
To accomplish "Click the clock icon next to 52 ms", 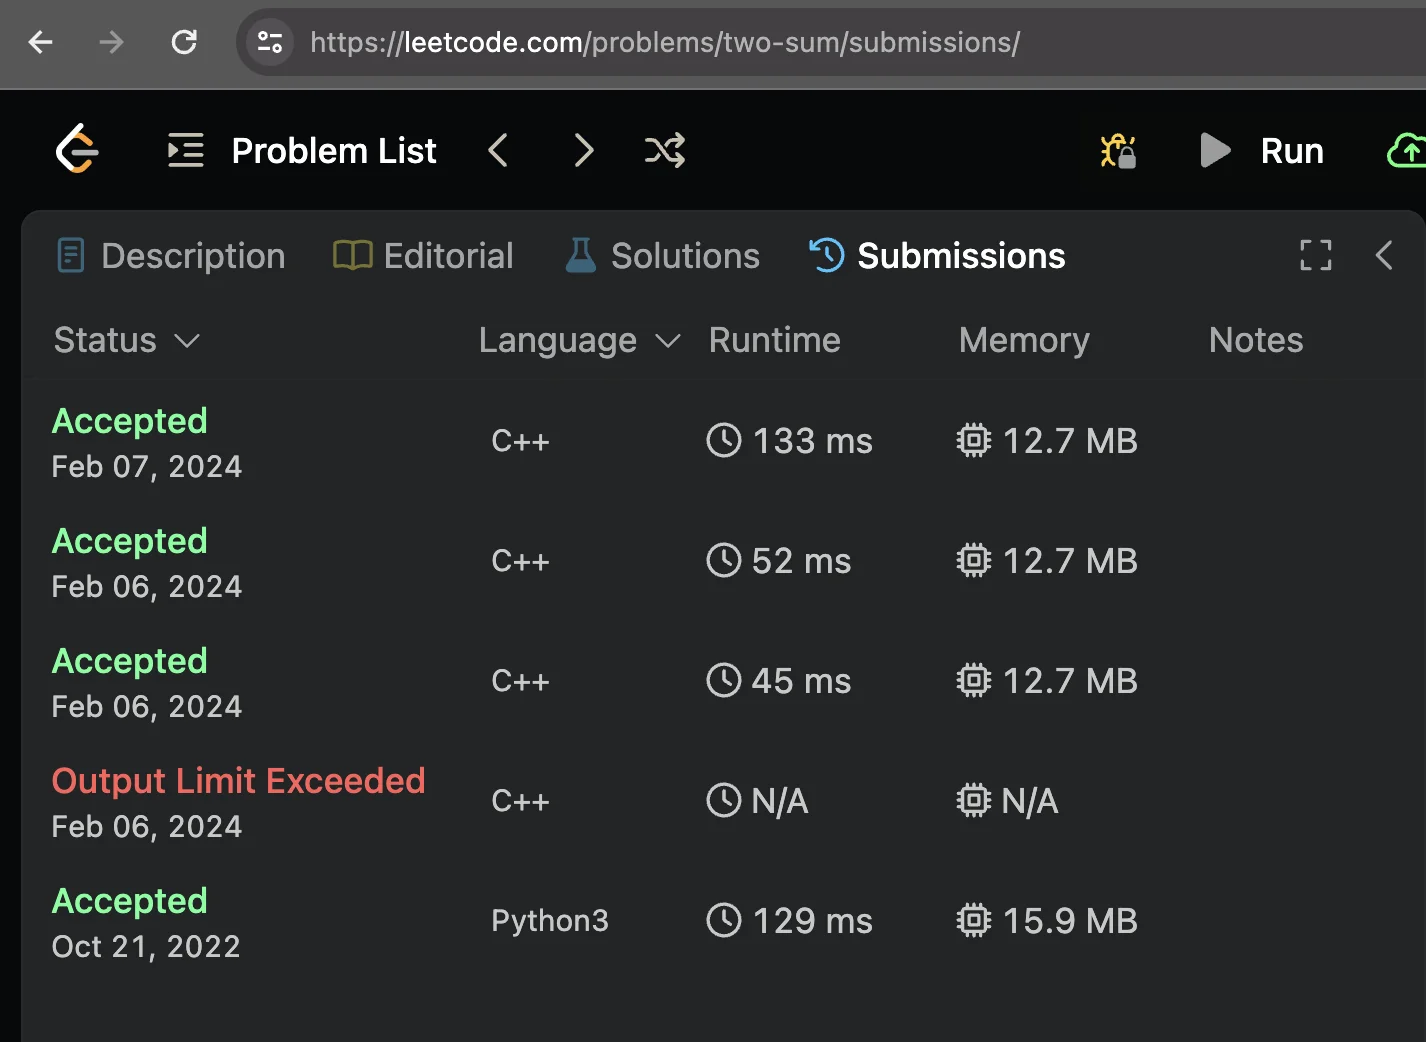I will (x=724, y=560).
